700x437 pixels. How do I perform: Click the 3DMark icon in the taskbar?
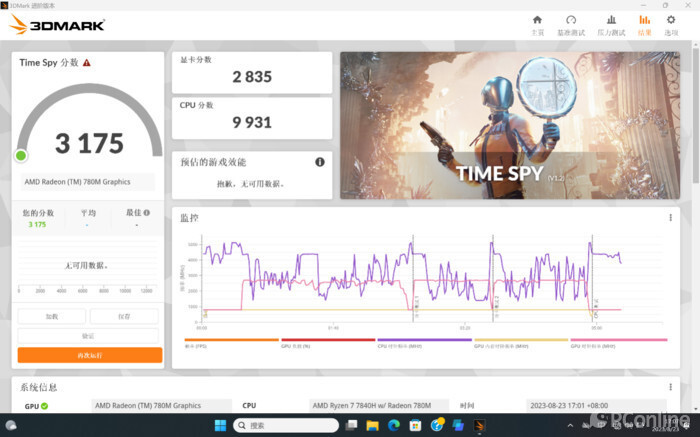coord(479,425)
